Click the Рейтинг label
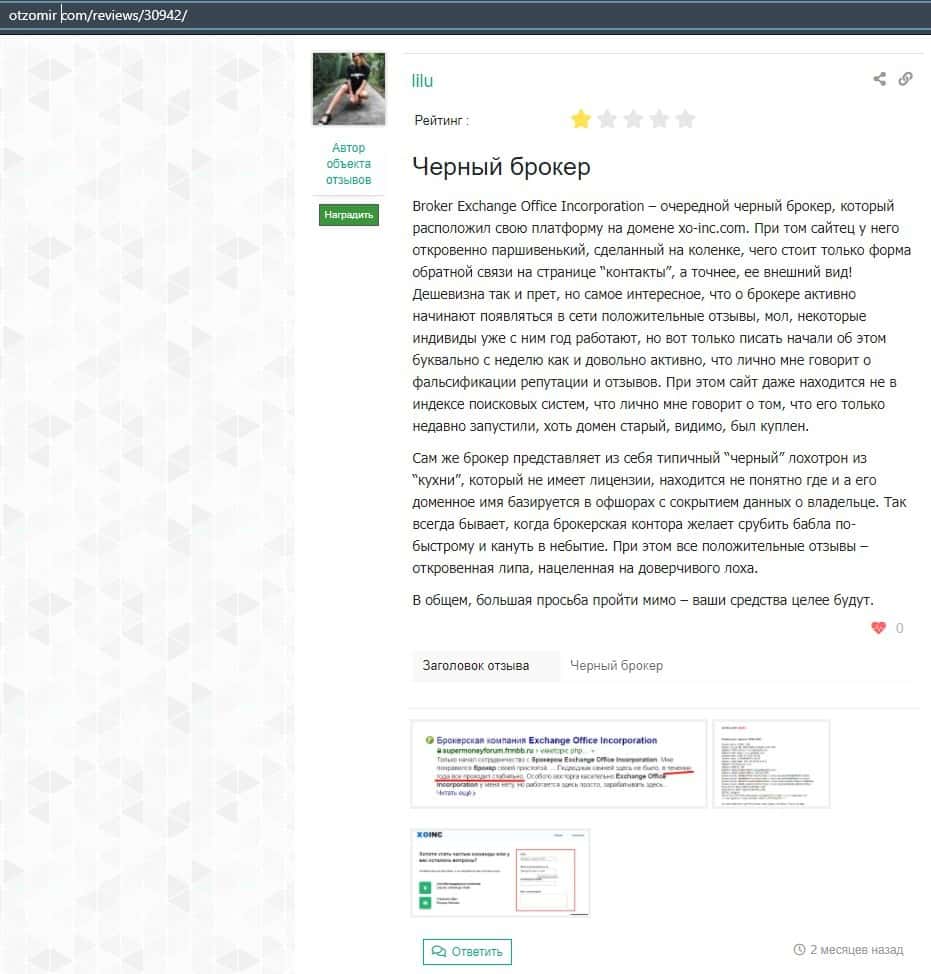 click(x=442, y=121)
